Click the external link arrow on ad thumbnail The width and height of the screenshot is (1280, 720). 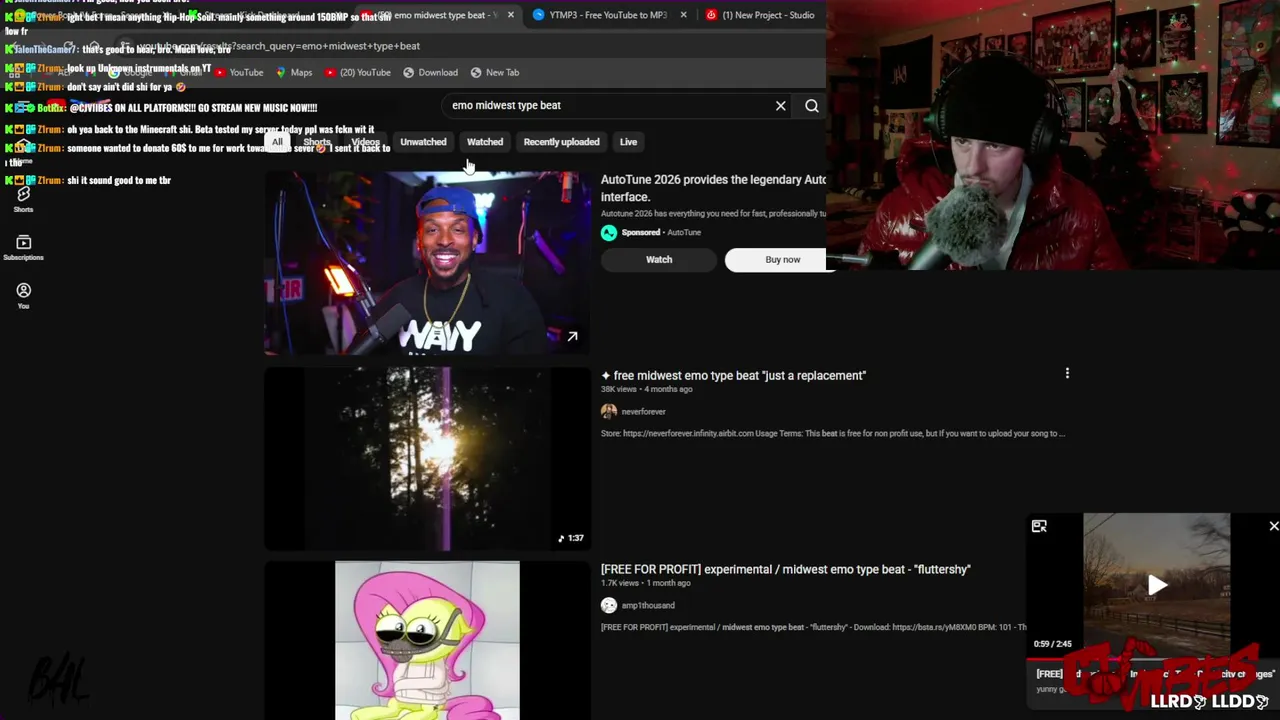(x=572, y=337)
